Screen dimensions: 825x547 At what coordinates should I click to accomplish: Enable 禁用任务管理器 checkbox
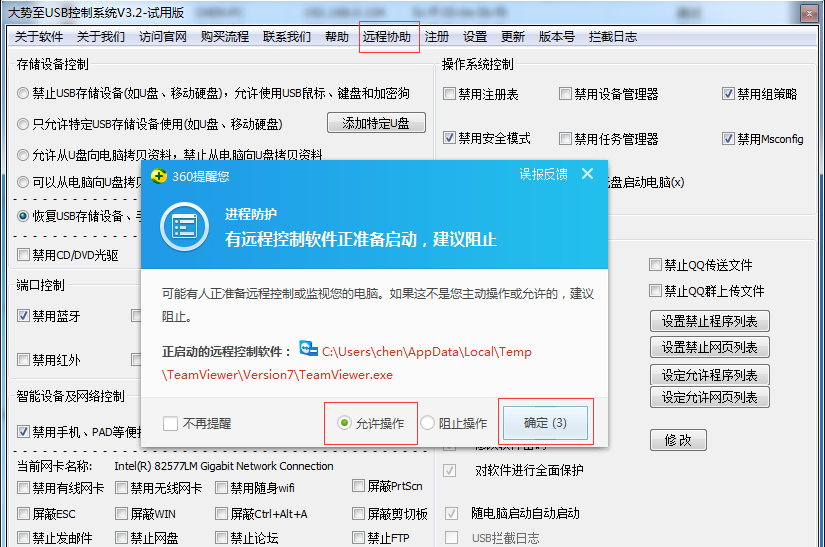565,139
